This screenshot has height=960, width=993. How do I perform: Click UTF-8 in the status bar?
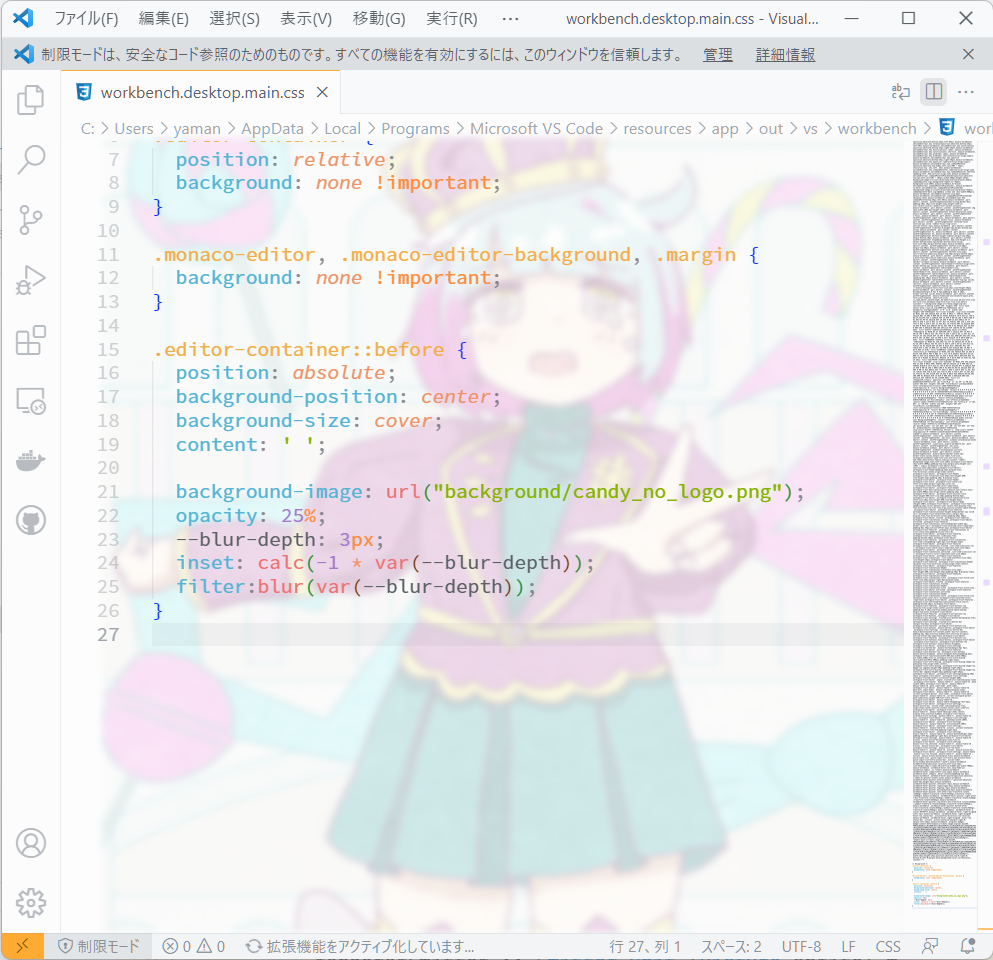(x=801, y=945)
